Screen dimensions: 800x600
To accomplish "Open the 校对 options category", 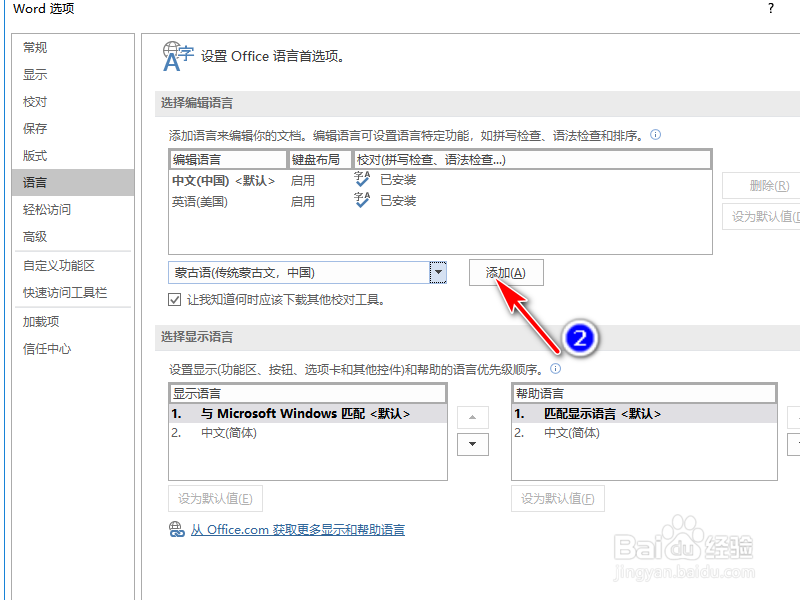I will tap(73, 102).
